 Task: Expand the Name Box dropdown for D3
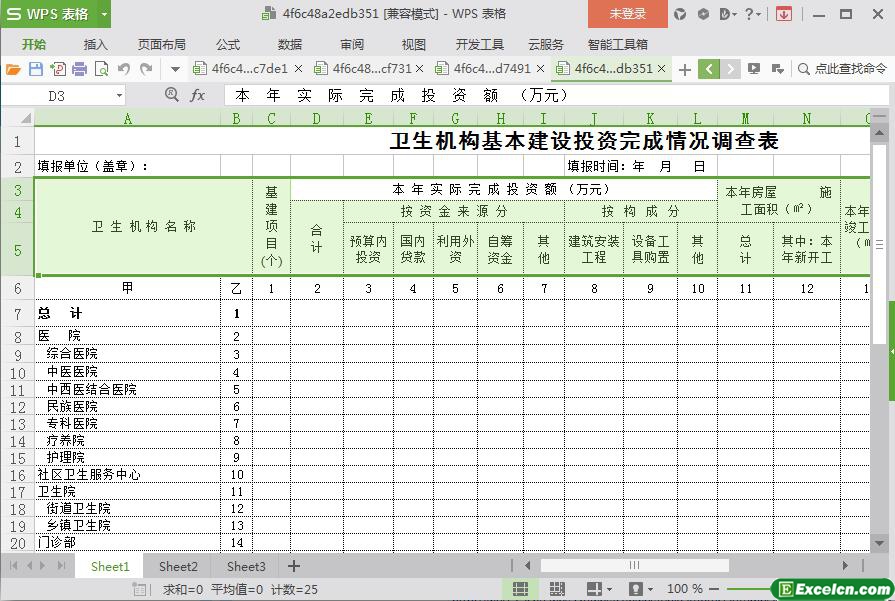click(x=119, y=95)
